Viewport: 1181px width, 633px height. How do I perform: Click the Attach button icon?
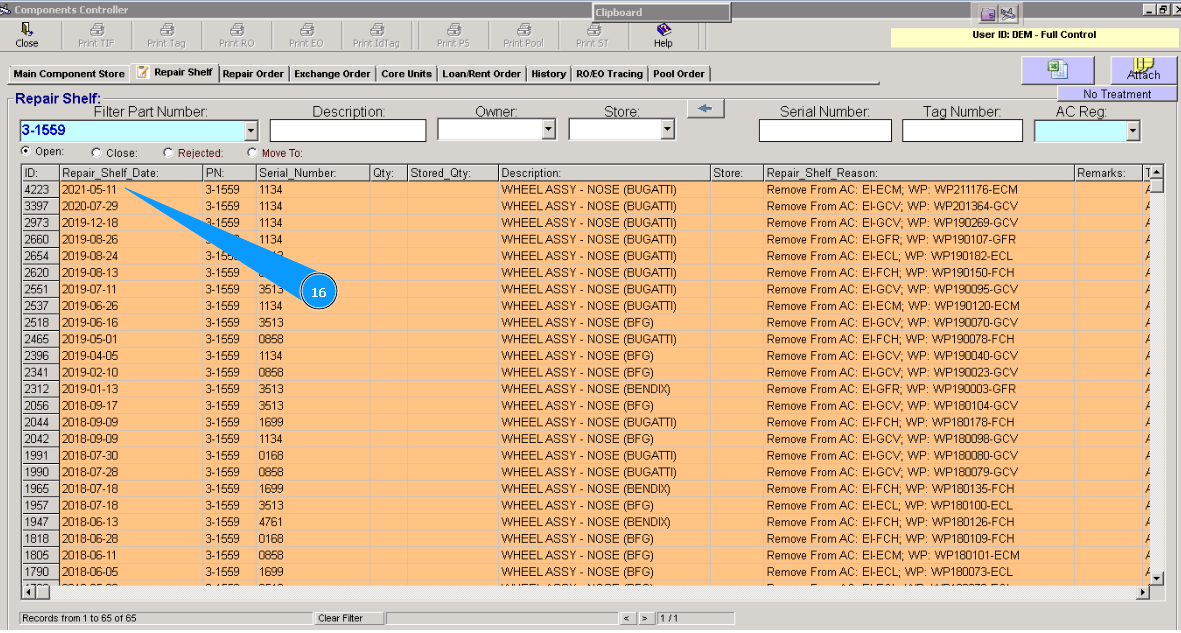pyautogui.click(x=1143, y=70)
